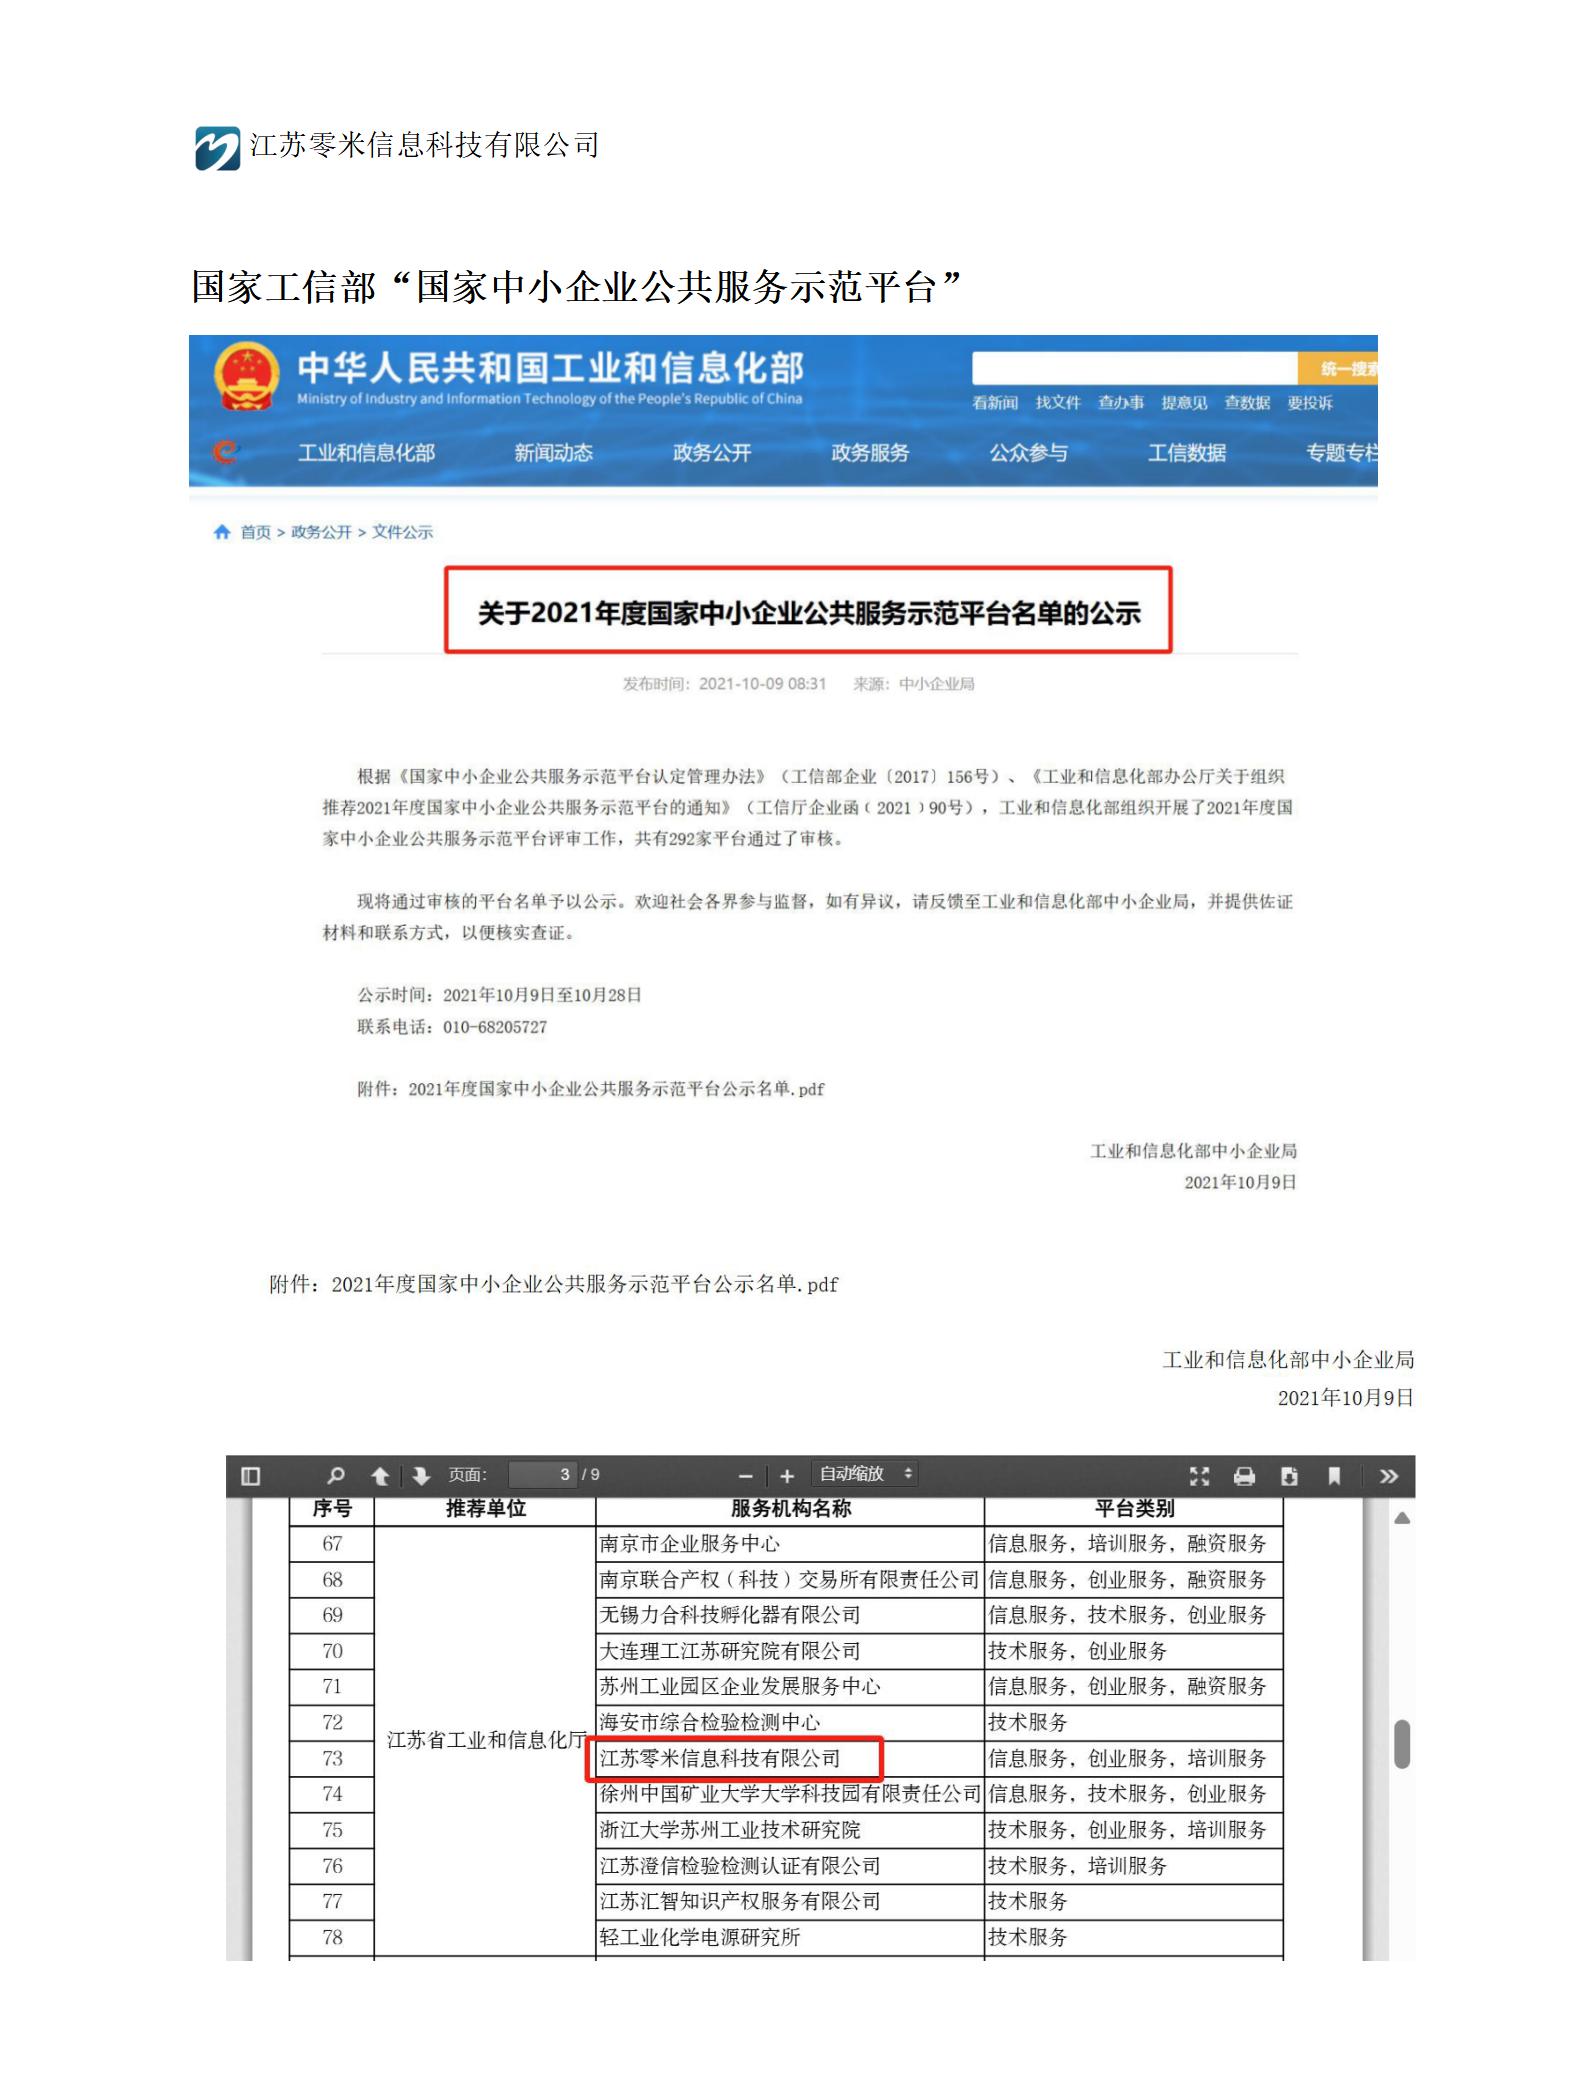Click the website search input box
Image resolution: width=1586 pixels, height=2087 pixels.
(x=1134, y=368)
